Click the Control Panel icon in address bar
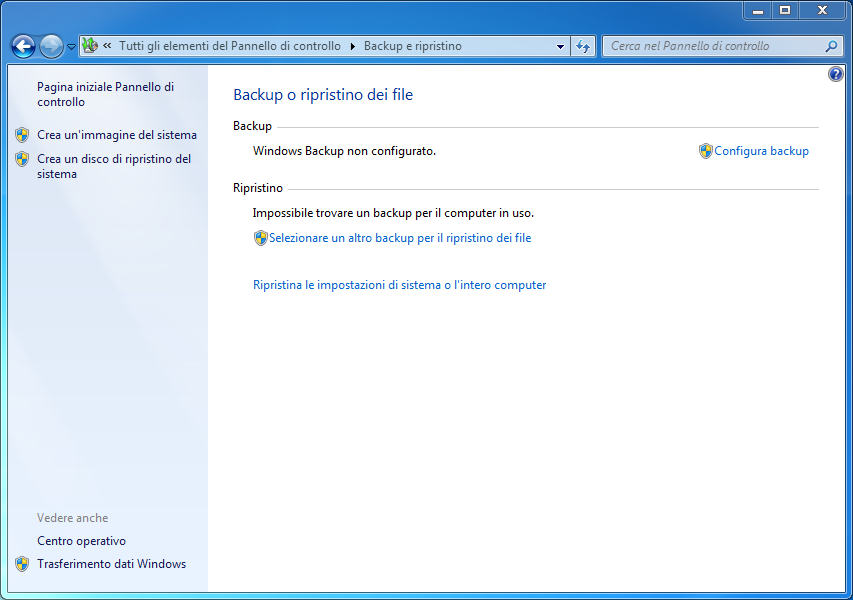This screenshot has height=600, width=853. tap(90, 46)
